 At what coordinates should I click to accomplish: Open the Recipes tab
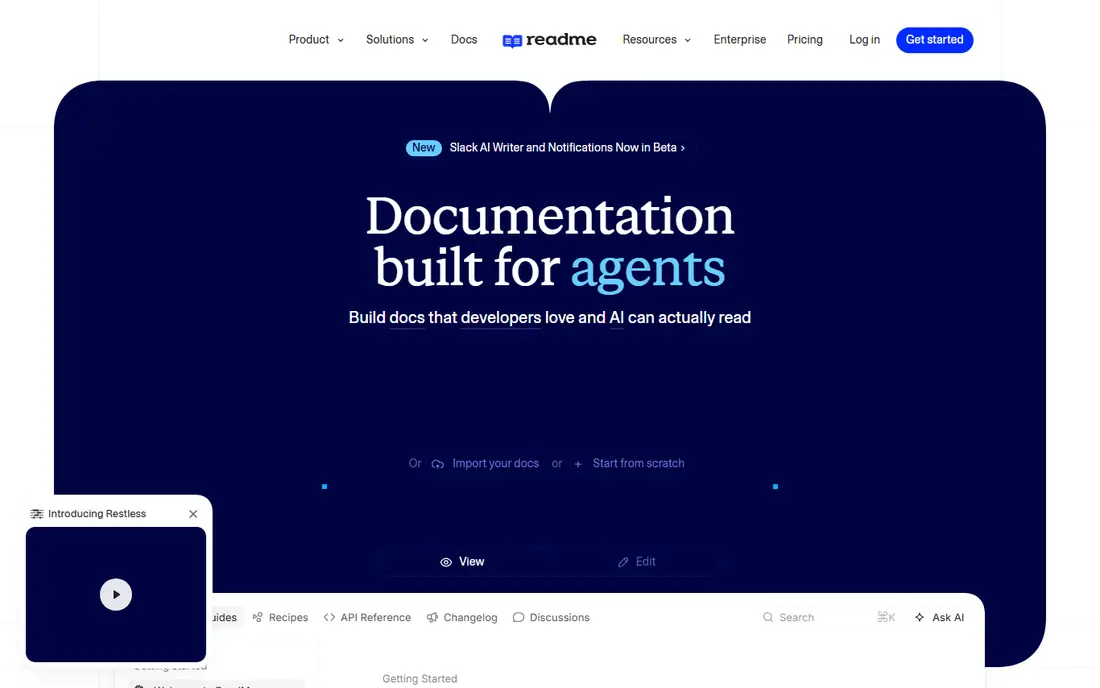coord(281,617)
